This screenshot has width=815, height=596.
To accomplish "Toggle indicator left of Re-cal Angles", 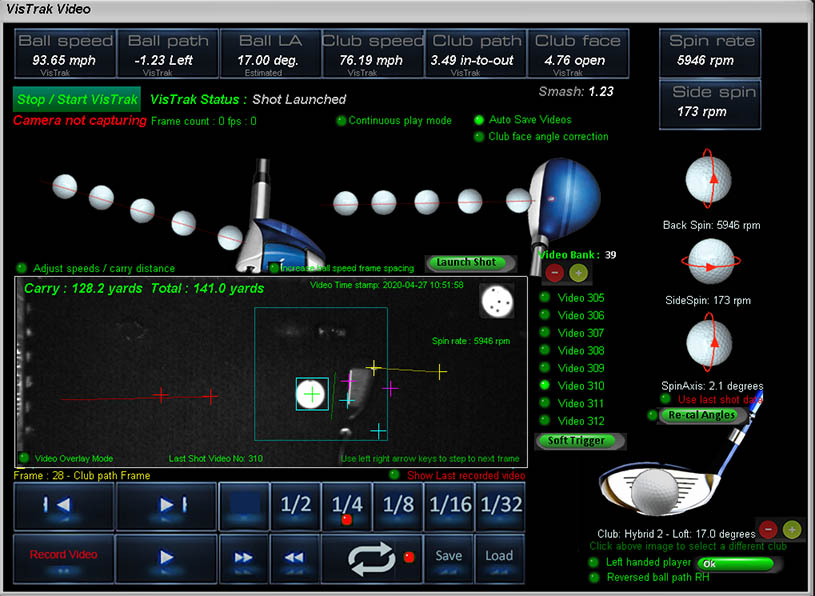I will [x=652, y=415].
